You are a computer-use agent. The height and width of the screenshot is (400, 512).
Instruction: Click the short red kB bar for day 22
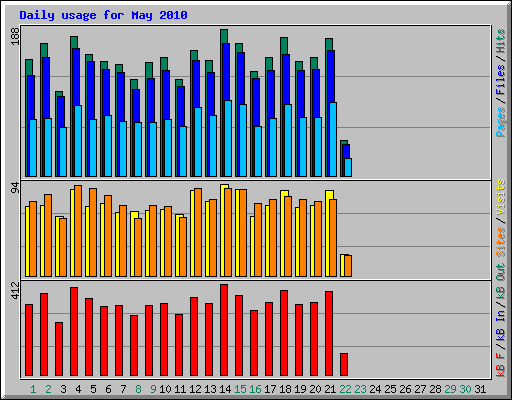(344, 365)
